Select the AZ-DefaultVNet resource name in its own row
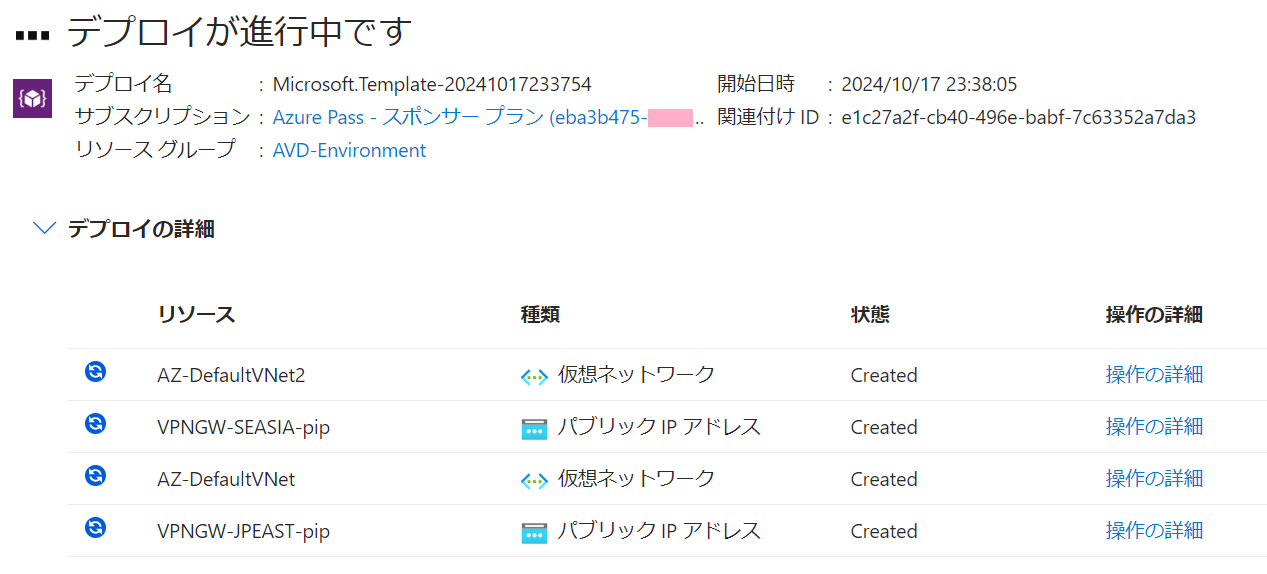 [x=226, y=479]
